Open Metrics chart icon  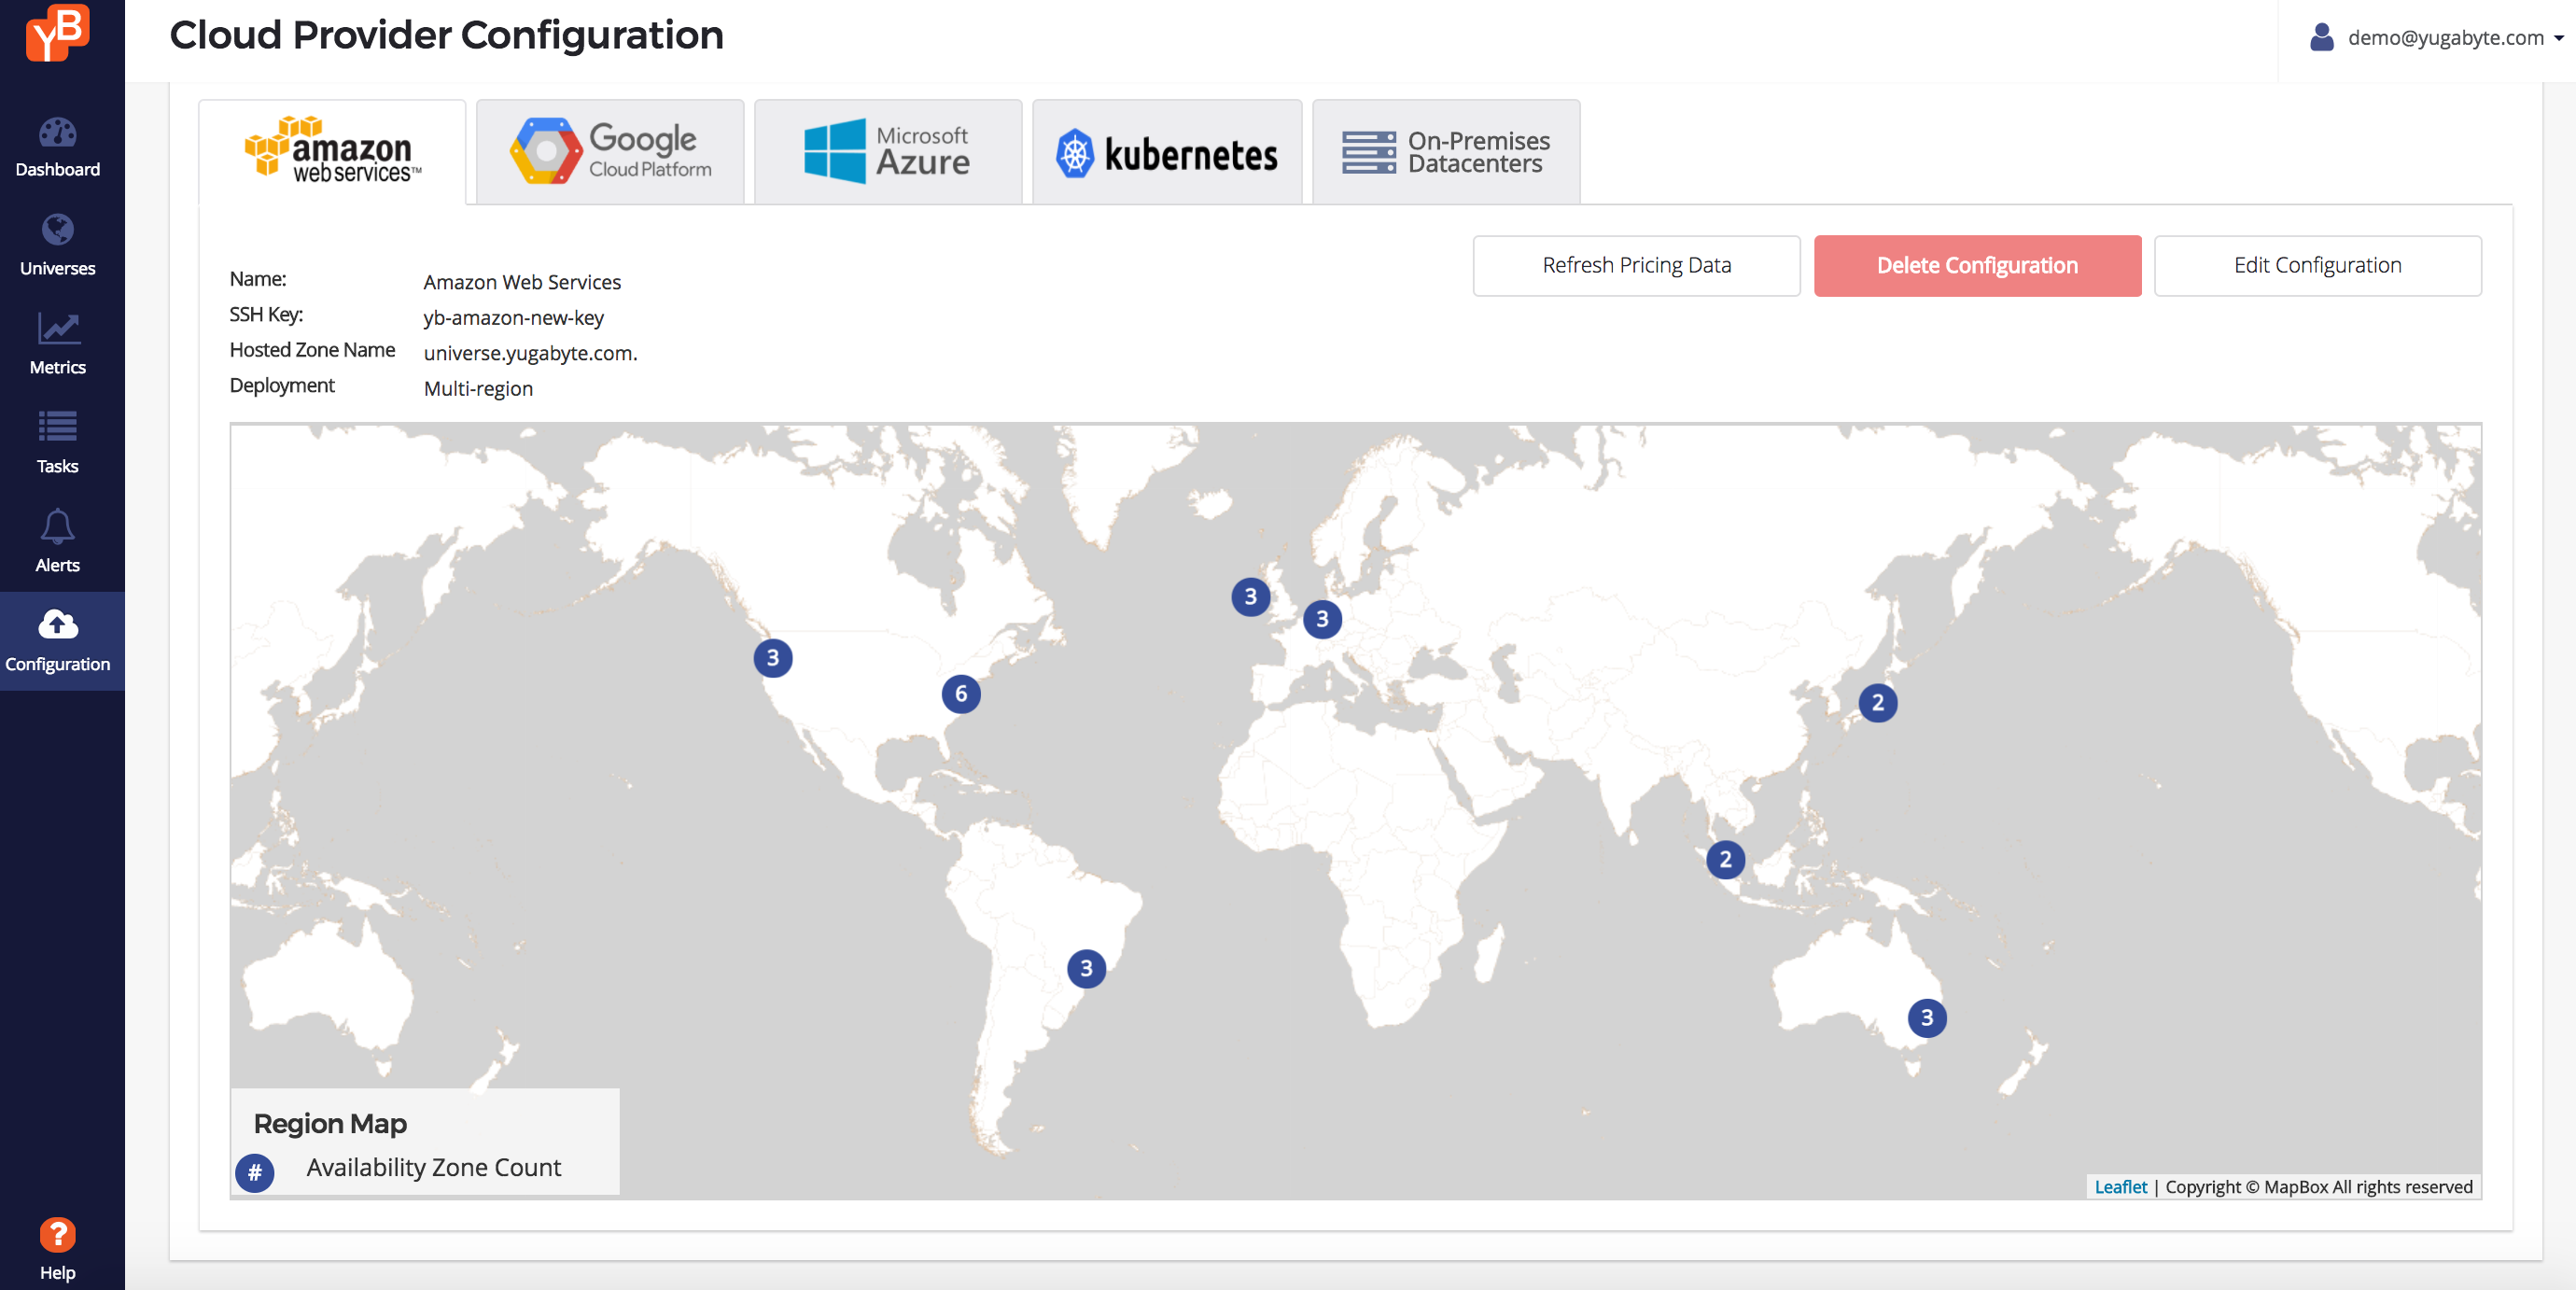tap(57, 329)
